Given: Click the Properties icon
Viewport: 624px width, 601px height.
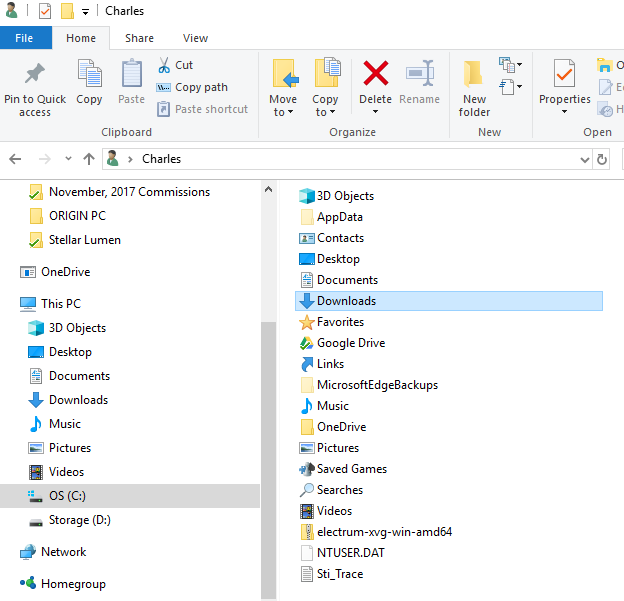Looking at the screenshot, I should click(x=564, y=73).
